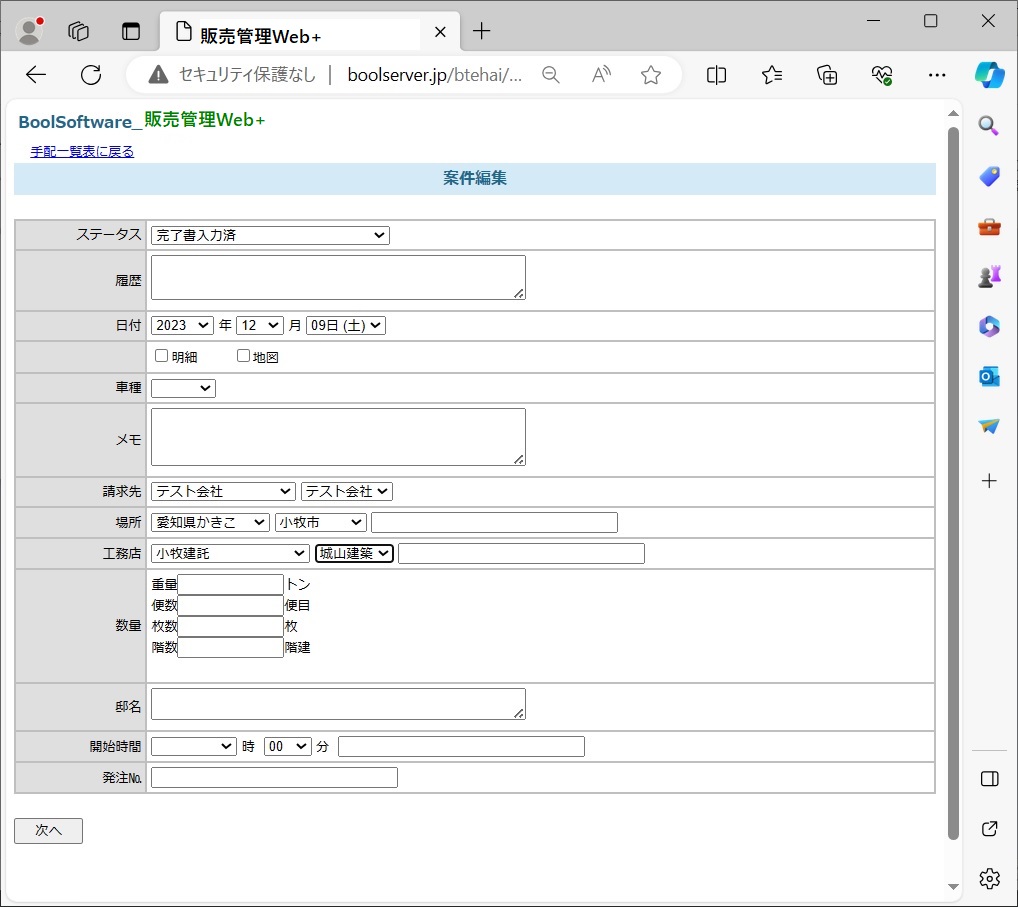Click the メモ text area
The image size is (1018, 907).
338,437
